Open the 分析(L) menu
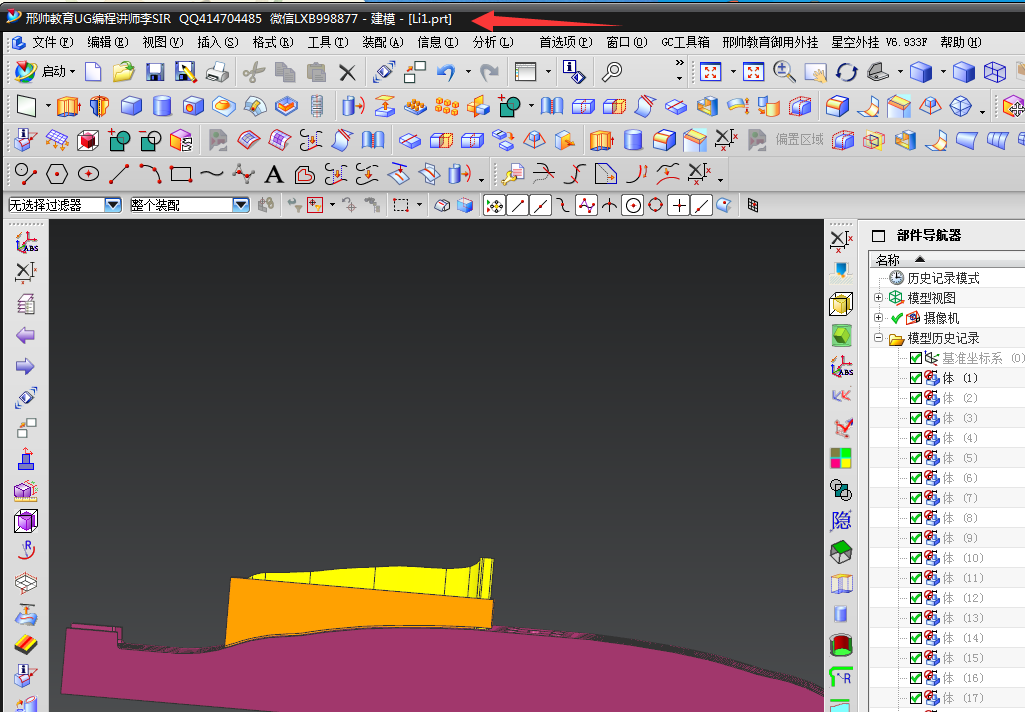Screen dimensions: 1025x712 pyautogui.click(x=492, y=42)
